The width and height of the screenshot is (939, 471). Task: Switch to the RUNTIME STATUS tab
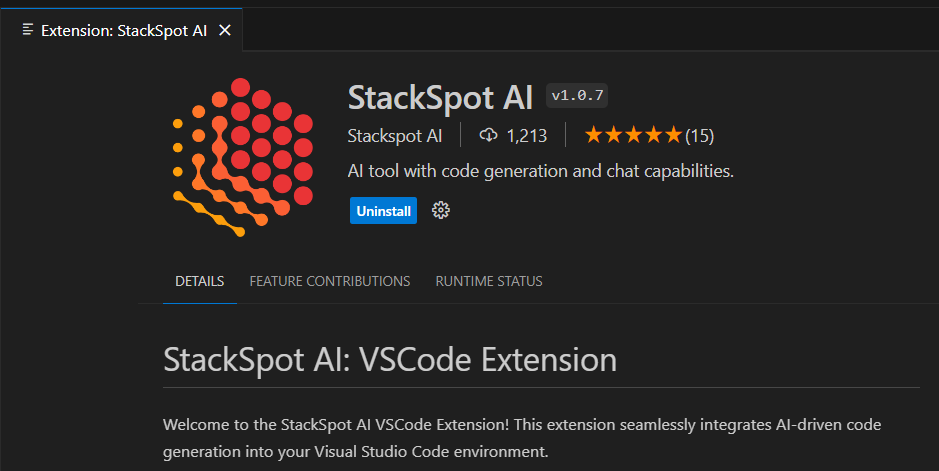tap(489, 281)
